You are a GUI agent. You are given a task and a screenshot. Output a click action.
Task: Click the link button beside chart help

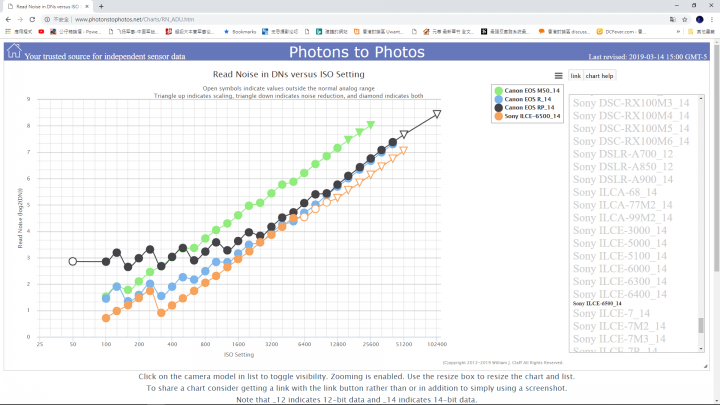pos(575,76)
